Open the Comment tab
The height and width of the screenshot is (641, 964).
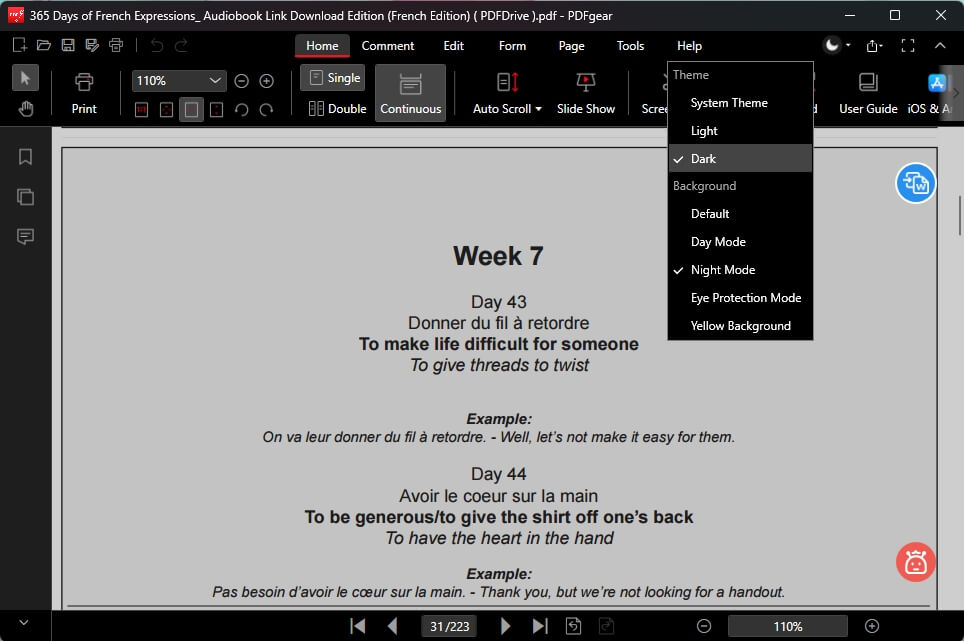[x=388, y=46]
